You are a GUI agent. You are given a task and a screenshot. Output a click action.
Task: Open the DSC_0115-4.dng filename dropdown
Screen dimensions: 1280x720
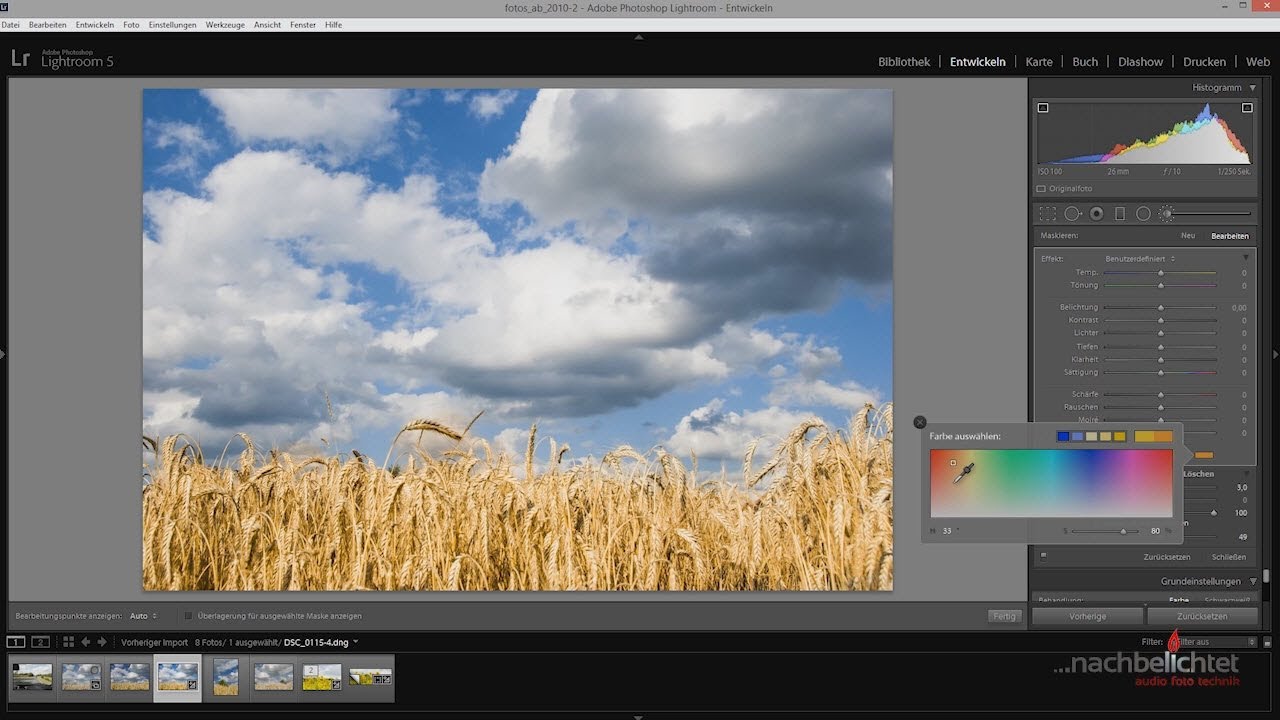(321, 642)
